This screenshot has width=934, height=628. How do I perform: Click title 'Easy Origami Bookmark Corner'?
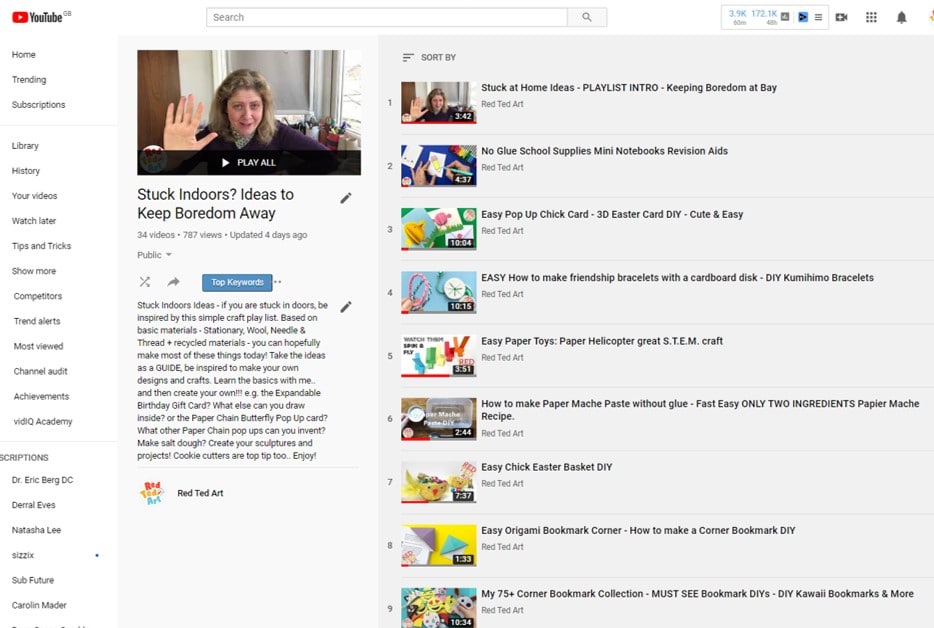[x=638, y=530]
